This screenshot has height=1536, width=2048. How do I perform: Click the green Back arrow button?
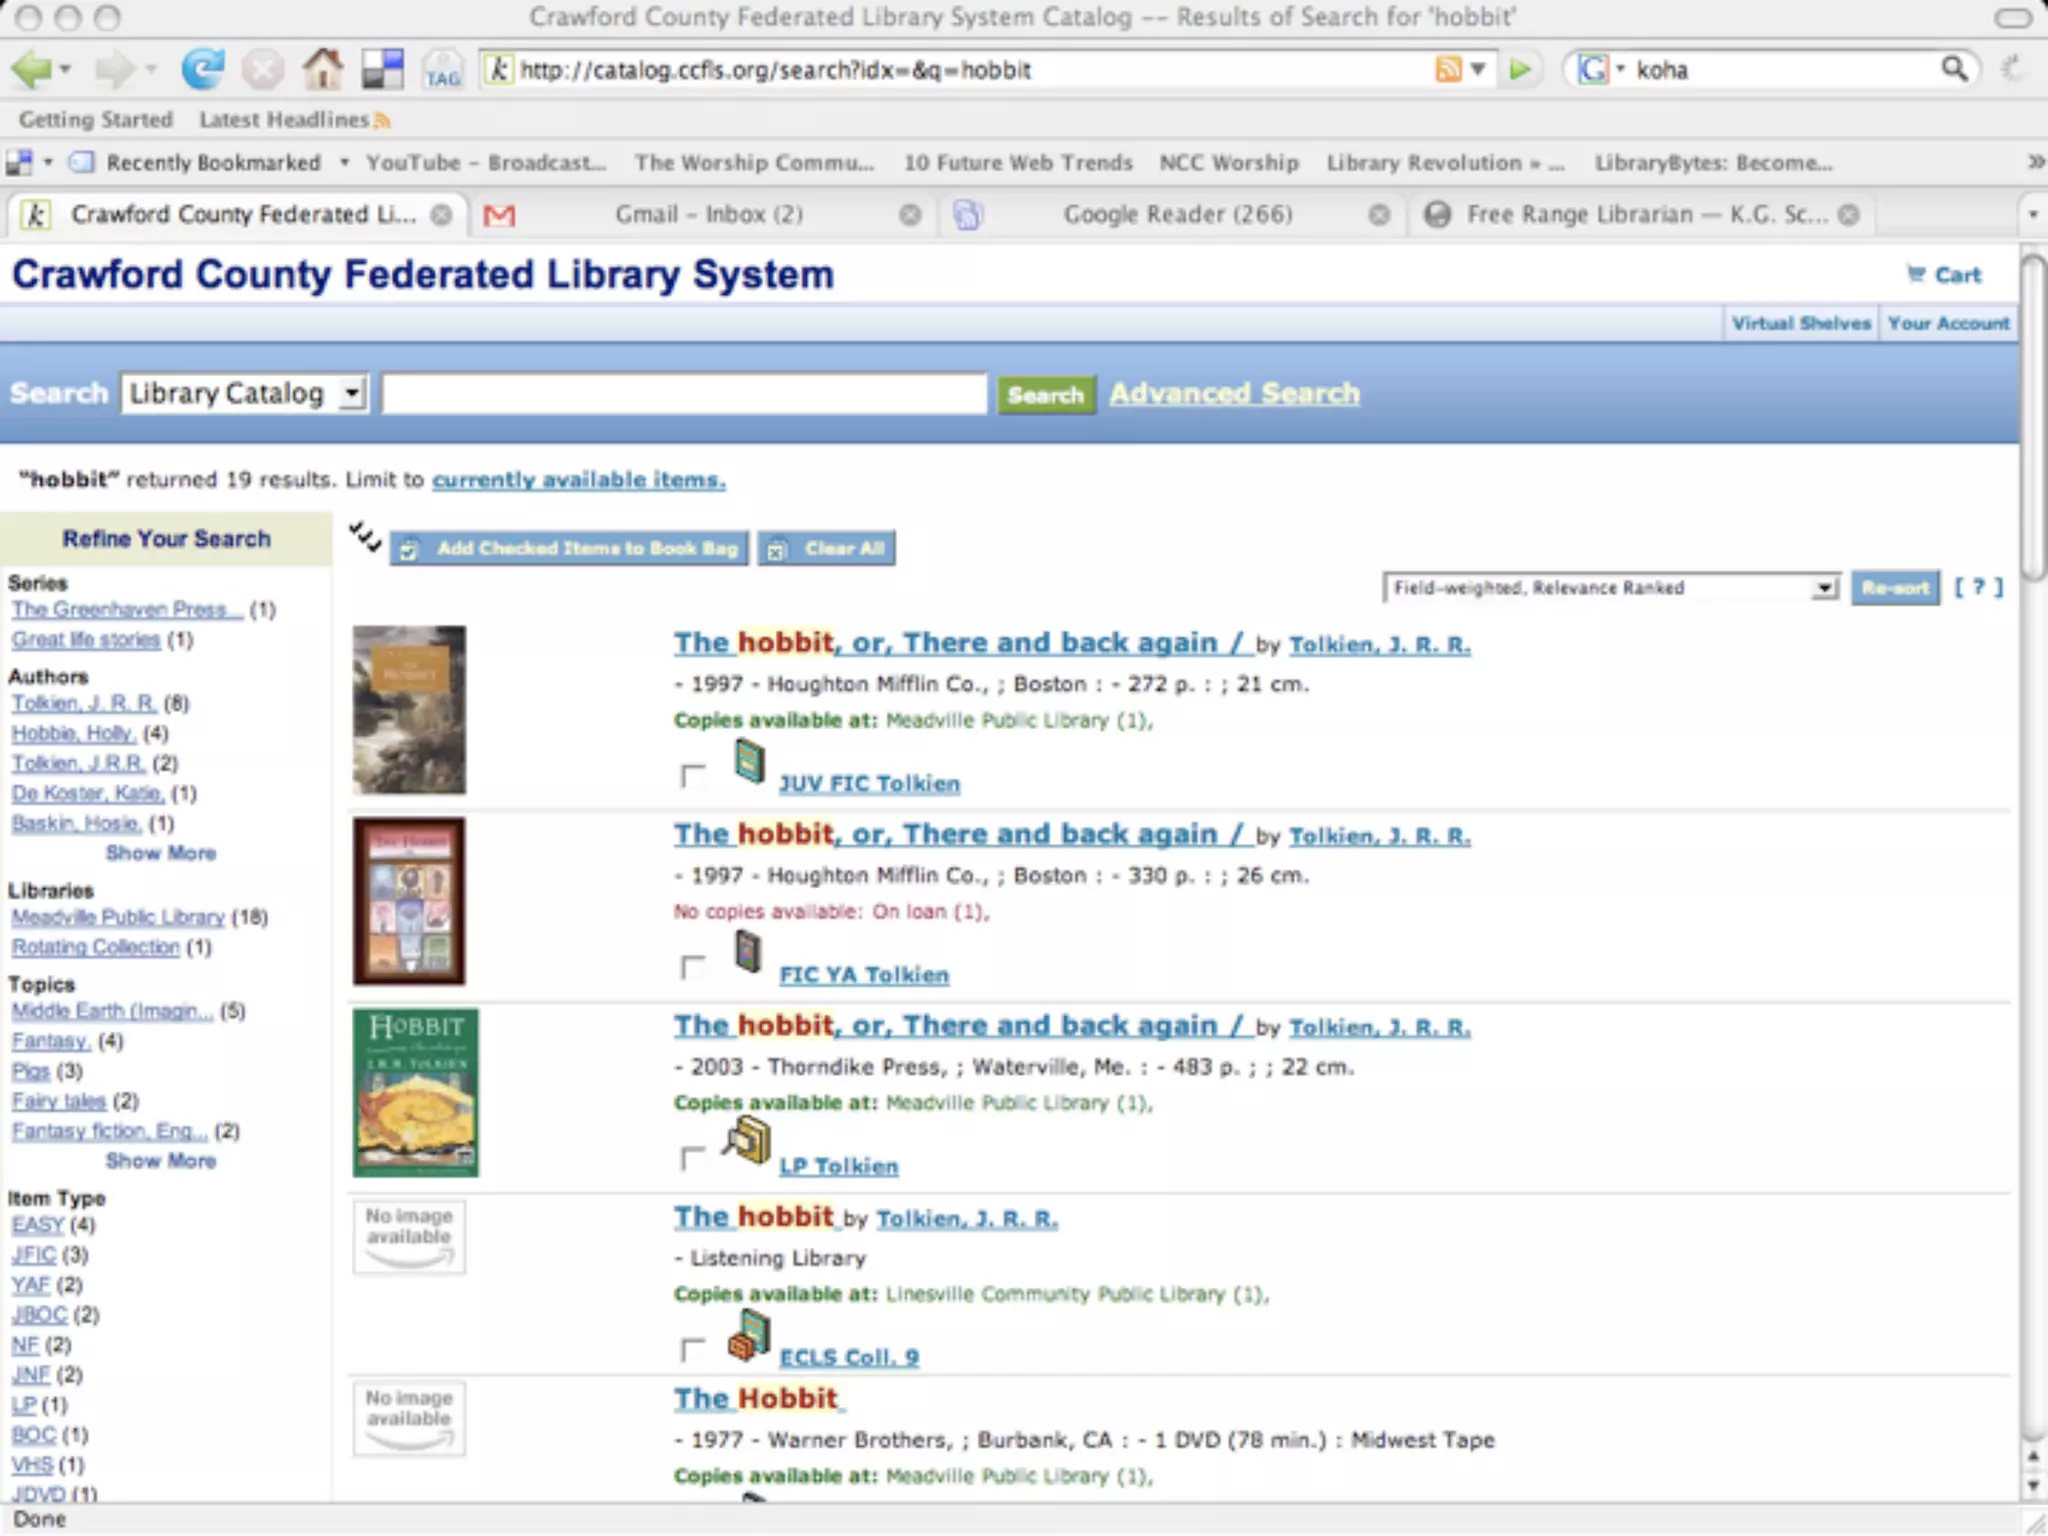pos(32,69)
